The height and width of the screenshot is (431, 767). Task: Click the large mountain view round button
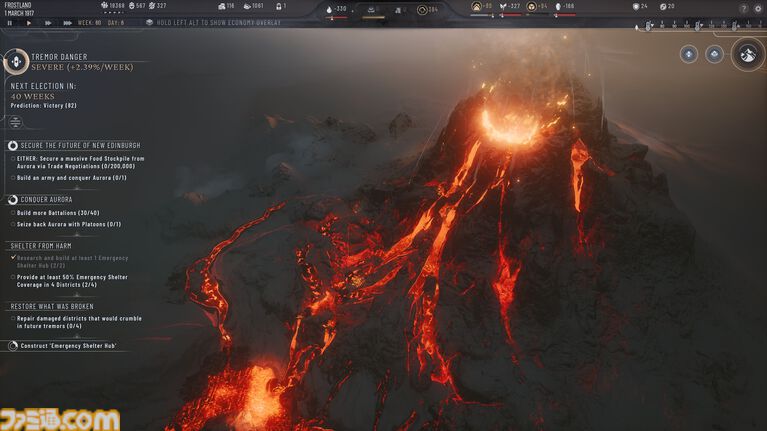(746, 55)
